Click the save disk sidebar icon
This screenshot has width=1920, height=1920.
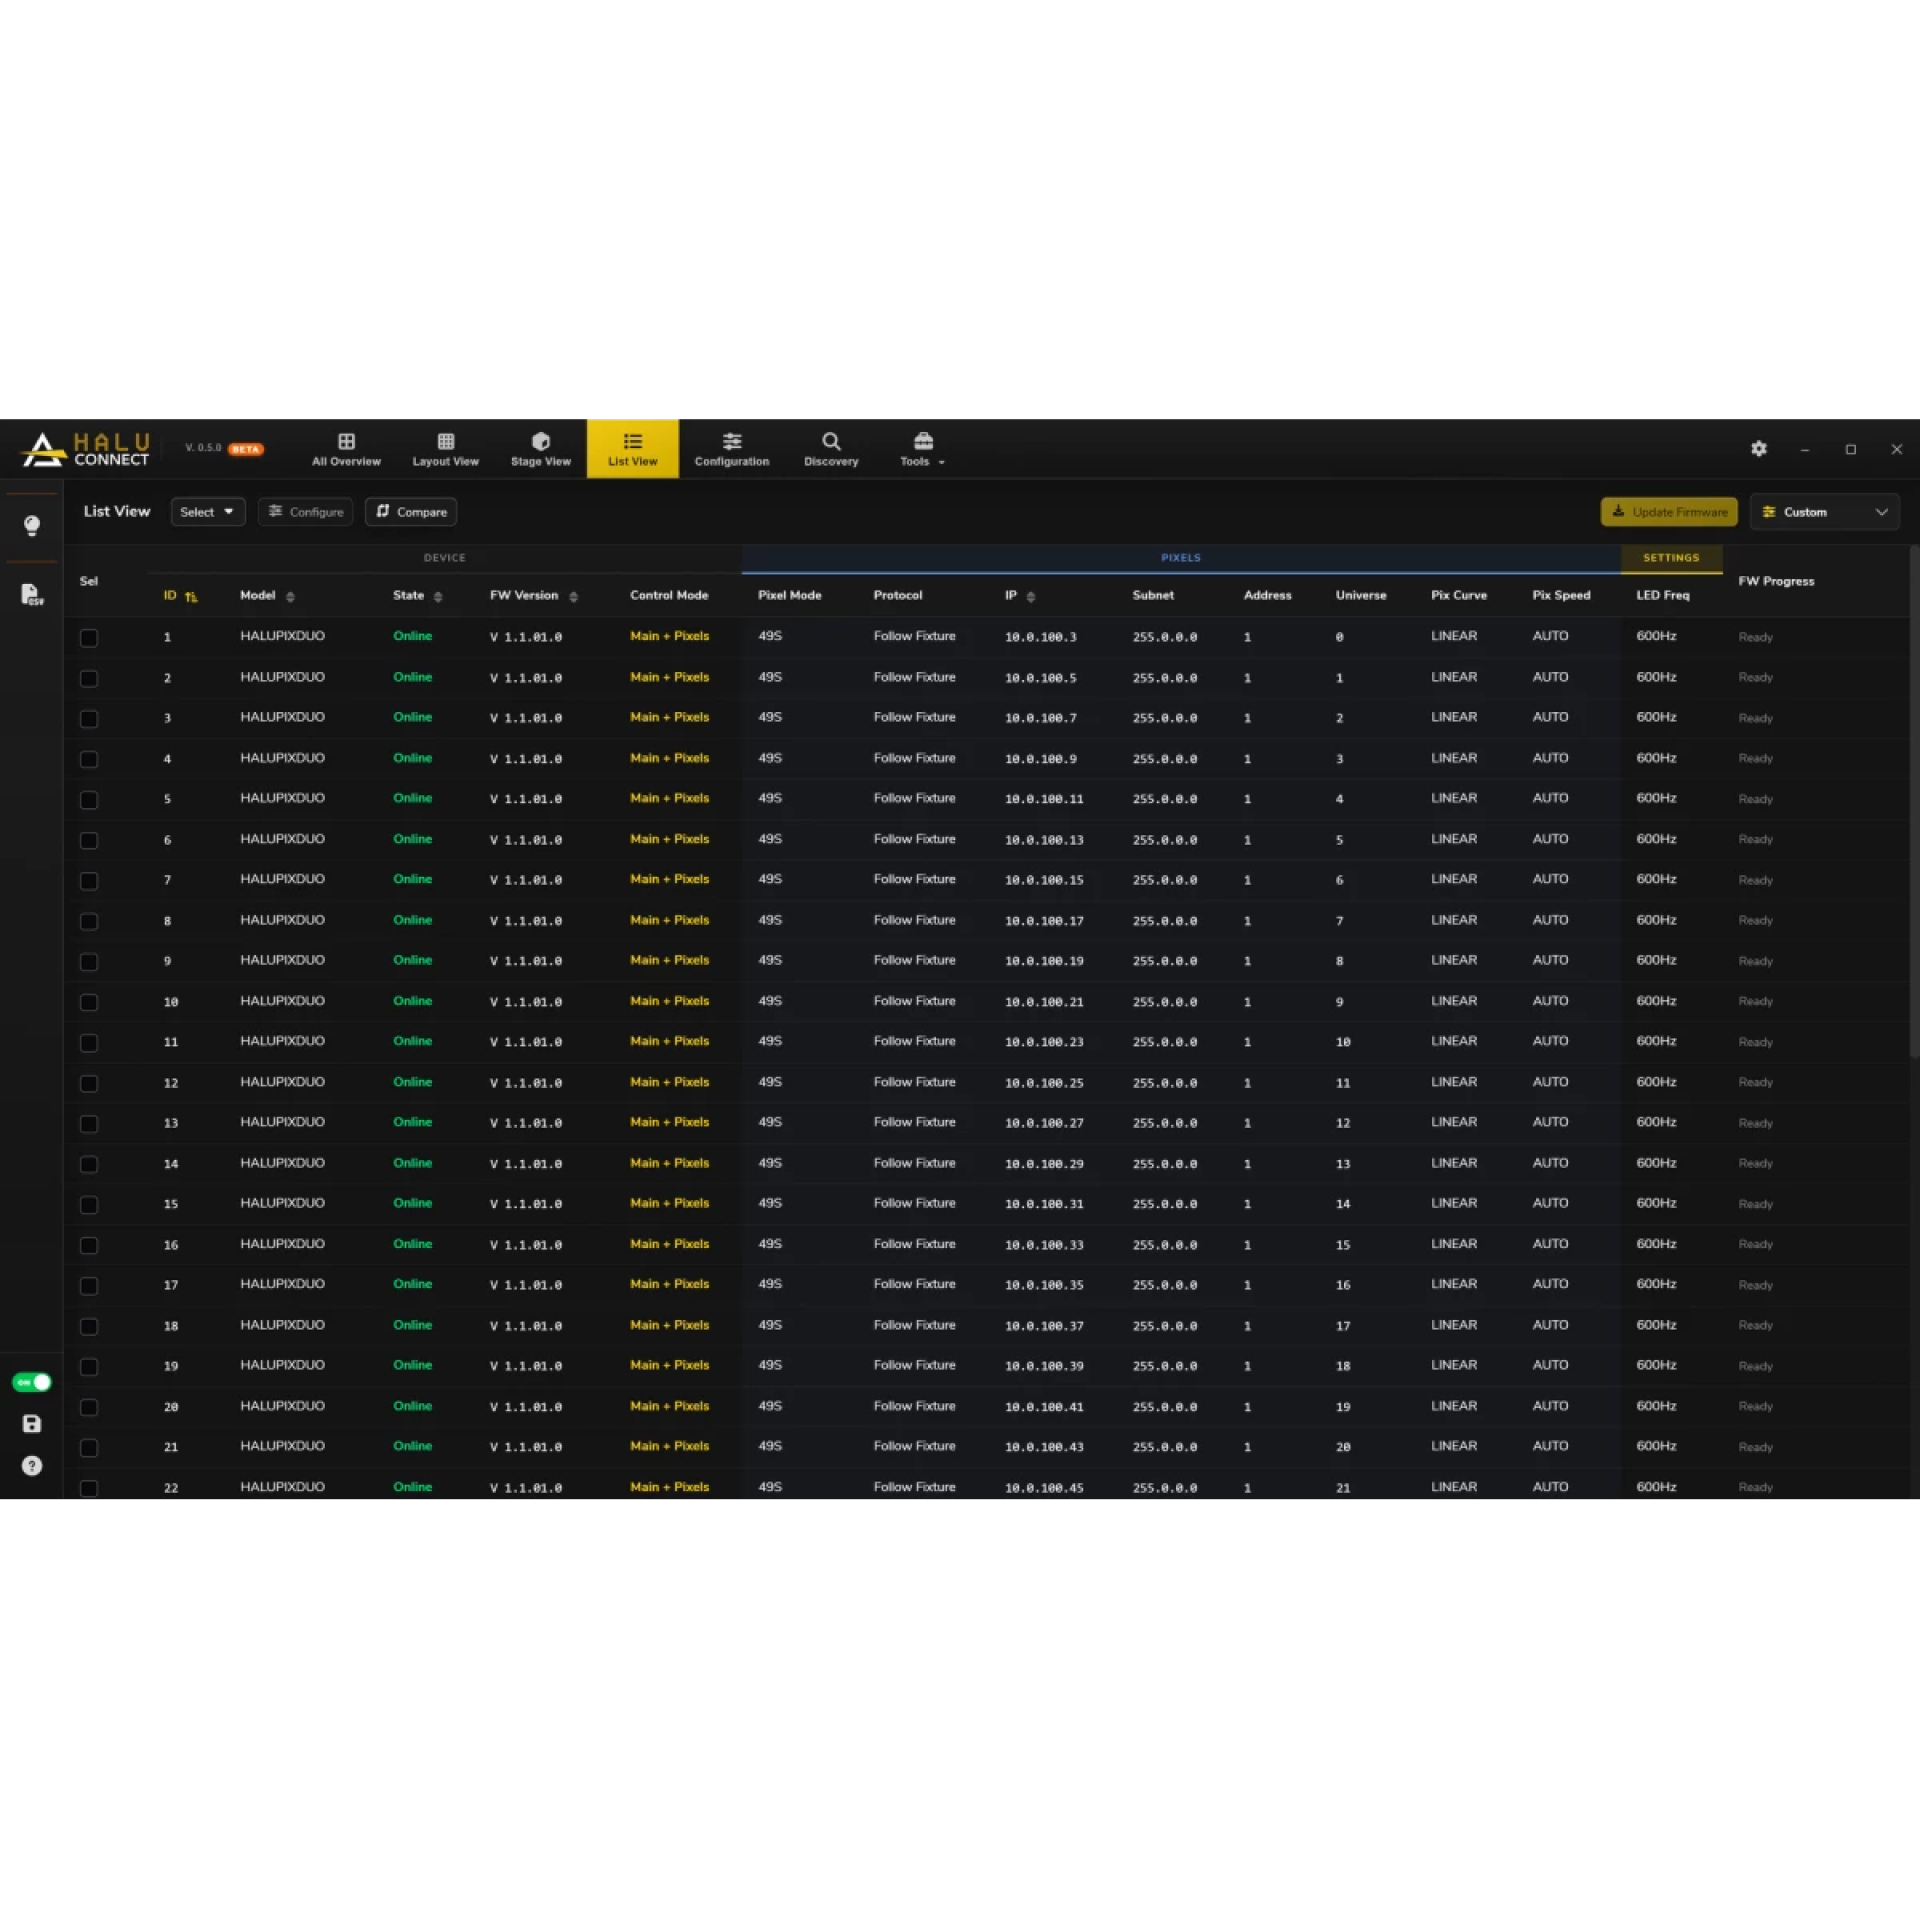tap(32, 1423)
